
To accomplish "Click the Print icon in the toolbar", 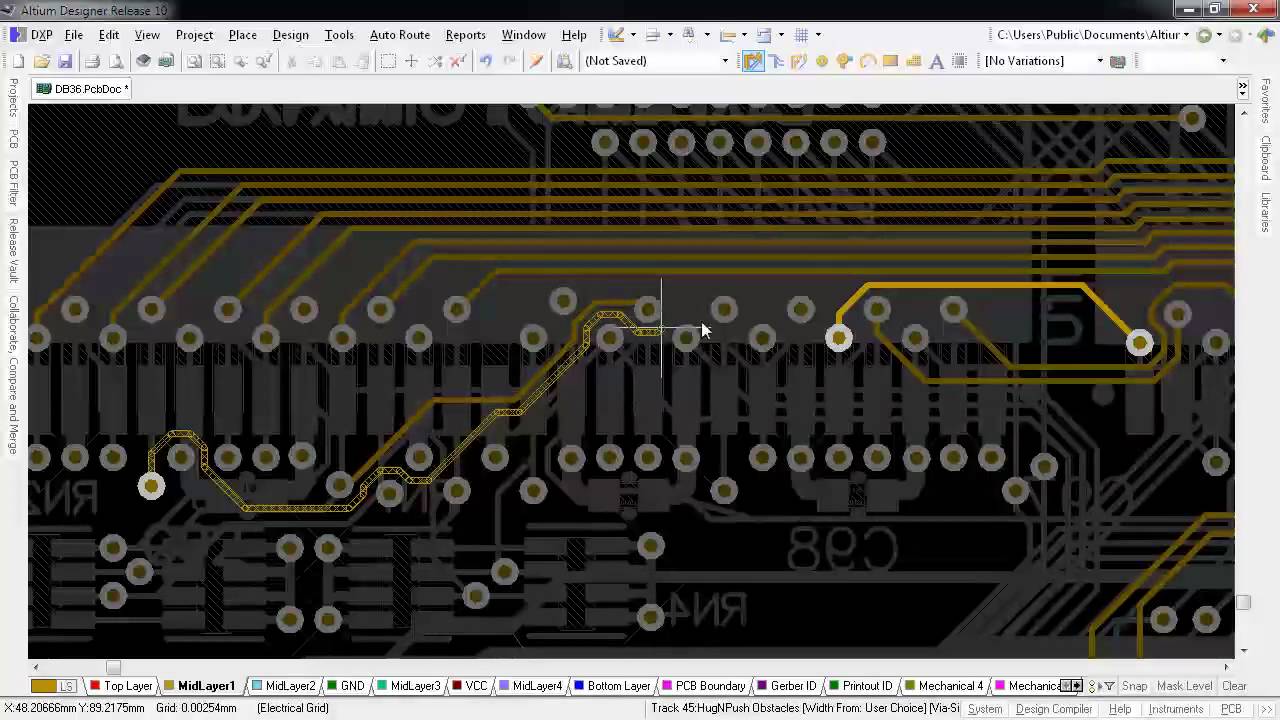I will click(x=92, y=61).
